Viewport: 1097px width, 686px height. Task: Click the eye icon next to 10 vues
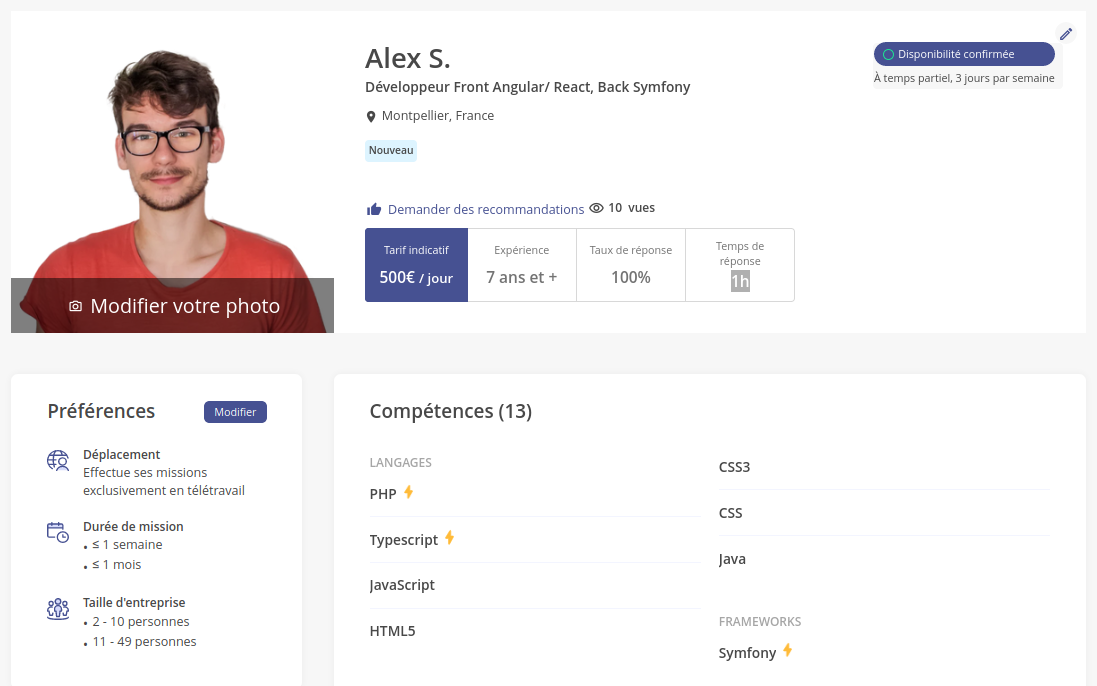click(598, 207)
